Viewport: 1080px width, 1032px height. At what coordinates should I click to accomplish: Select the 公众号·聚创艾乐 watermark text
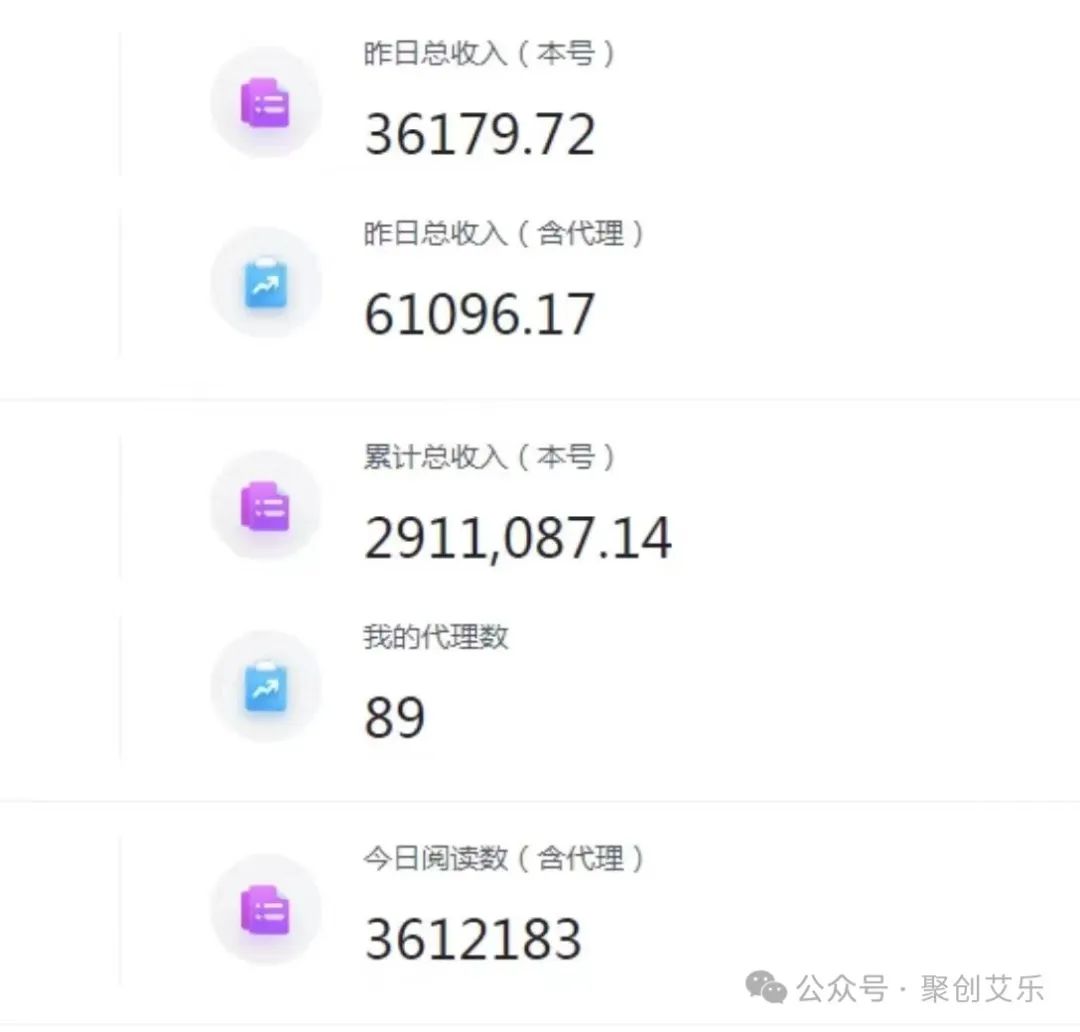920,986
